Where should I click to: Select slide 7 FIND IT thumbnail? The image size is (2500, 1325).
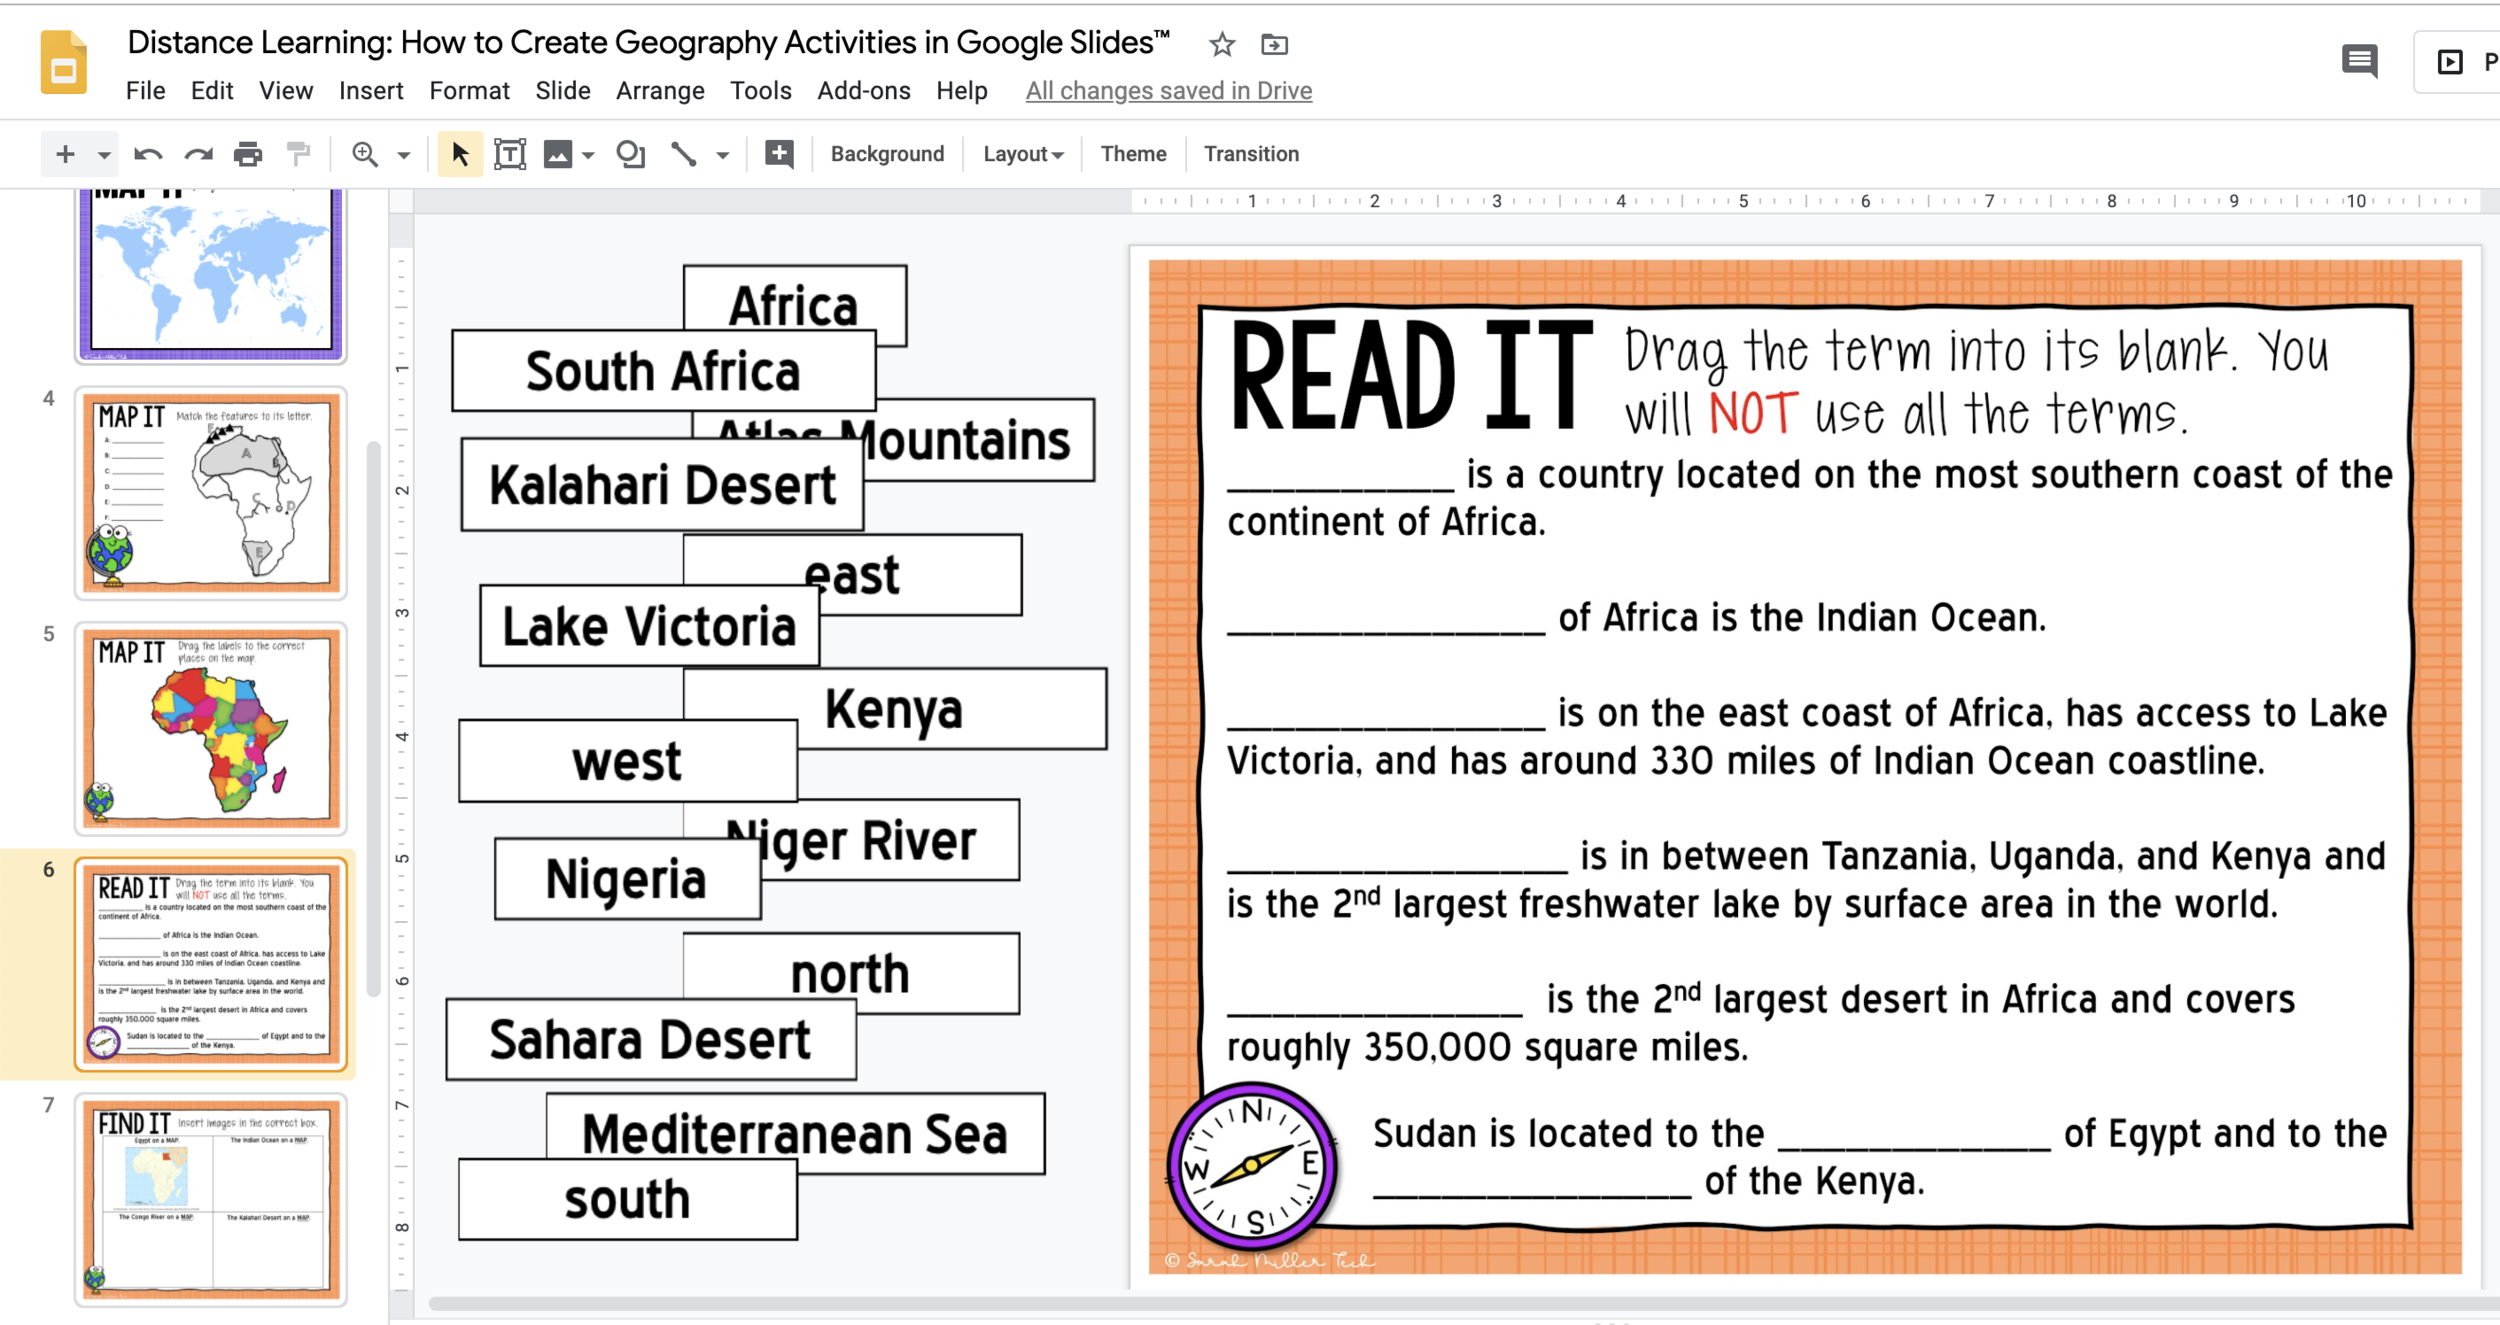pyautogui.click(x=211, y=1200)
